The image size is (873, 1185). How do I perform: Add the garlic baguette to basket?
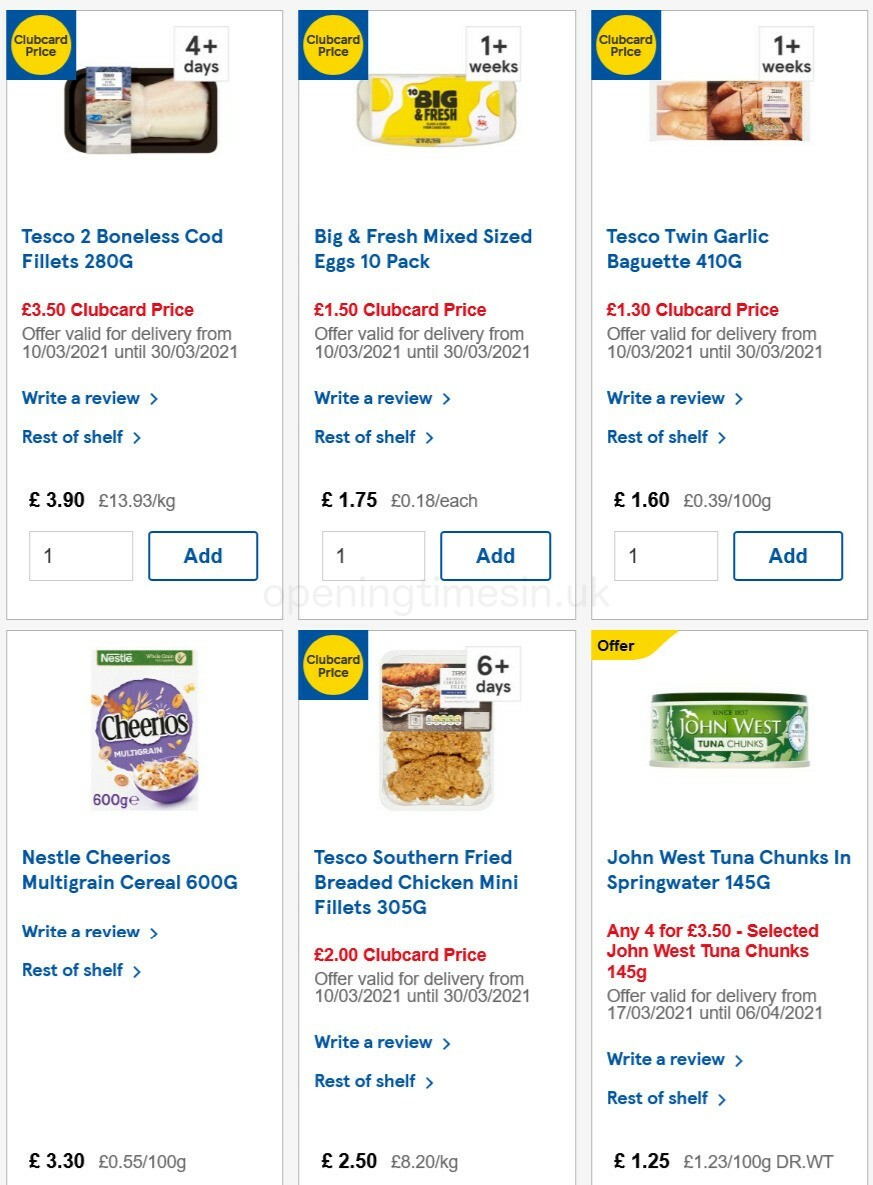click(788, 556)
